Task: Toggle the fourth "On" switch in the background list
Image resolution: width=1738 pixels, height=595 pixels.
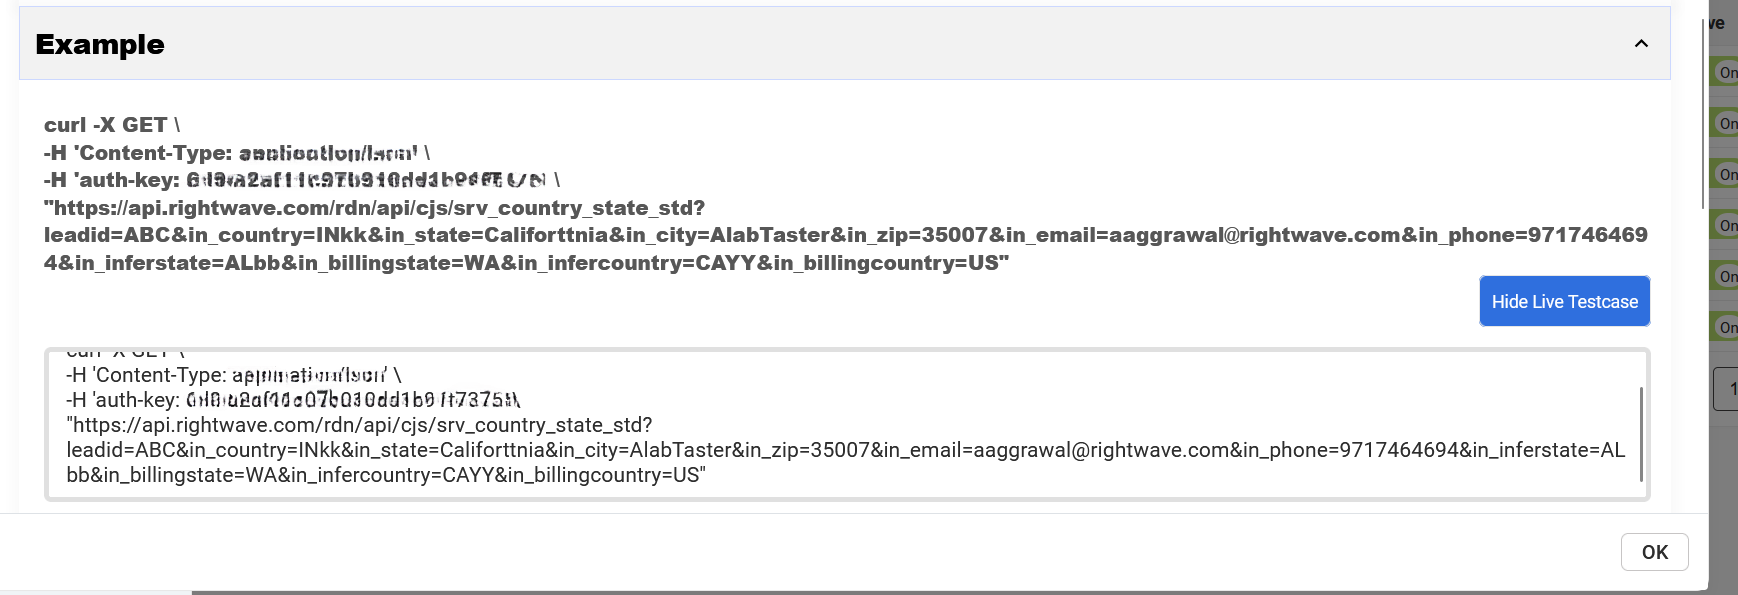Action: click(1726, 225)
